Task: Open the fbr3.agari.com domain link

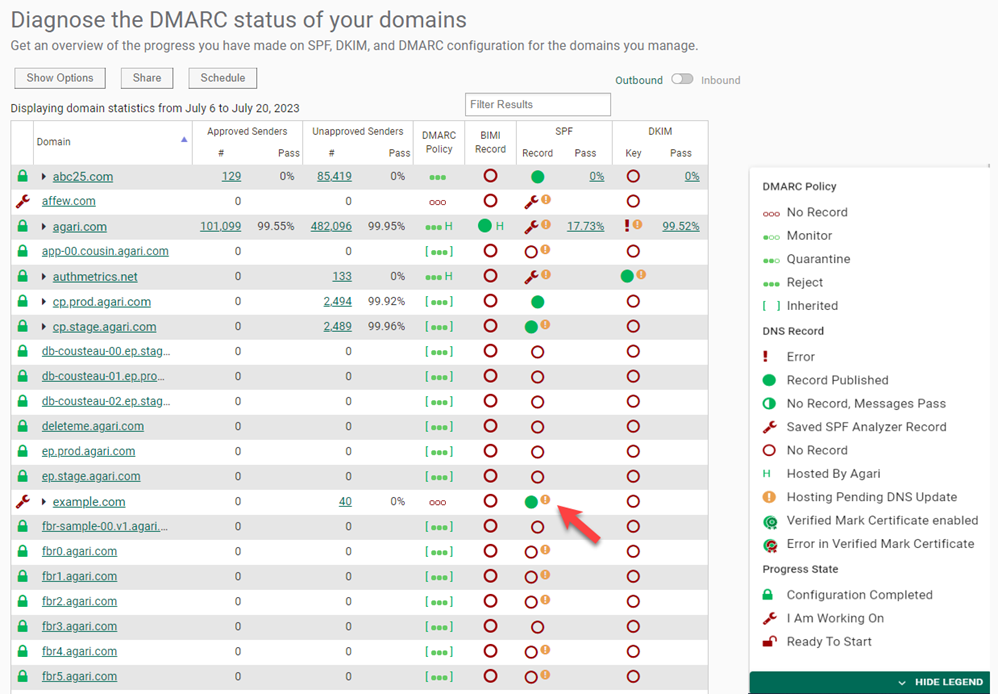Action: pyautogui.click(x=80, y=626)
